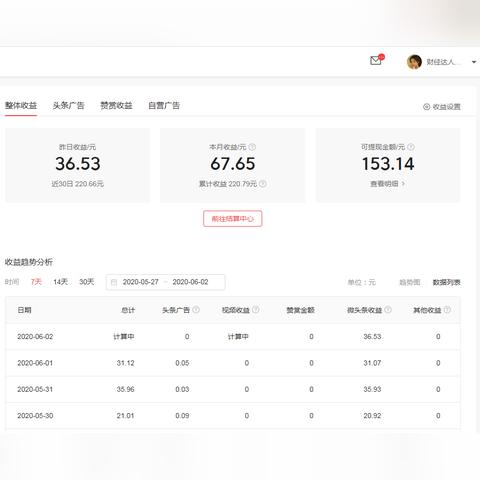Toggle view to 趋势图 chart mode

coord(410,283)
